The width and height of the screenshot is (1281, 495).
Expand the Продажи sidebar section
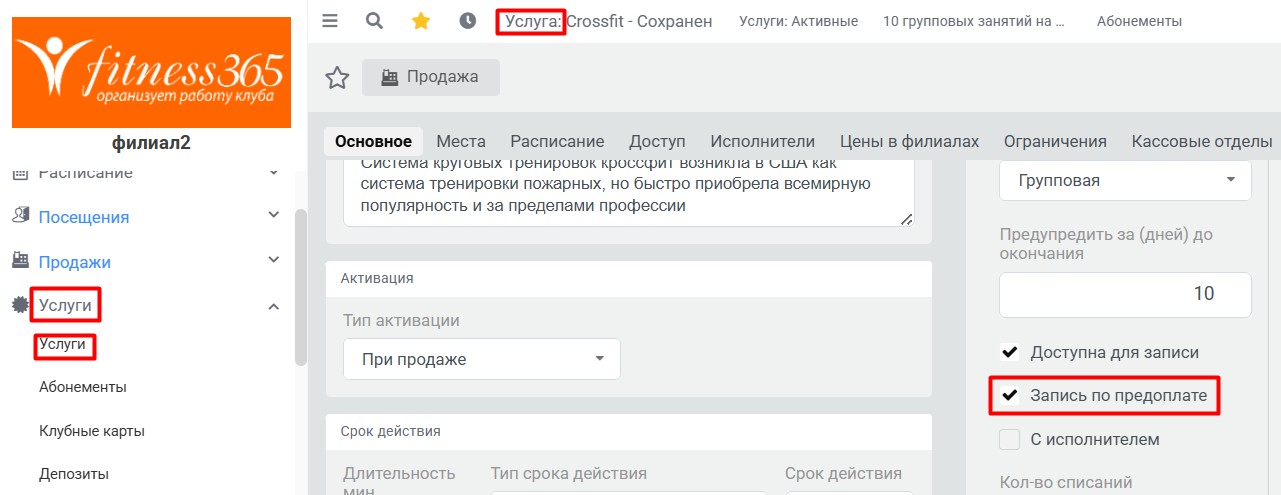[274, 260]
